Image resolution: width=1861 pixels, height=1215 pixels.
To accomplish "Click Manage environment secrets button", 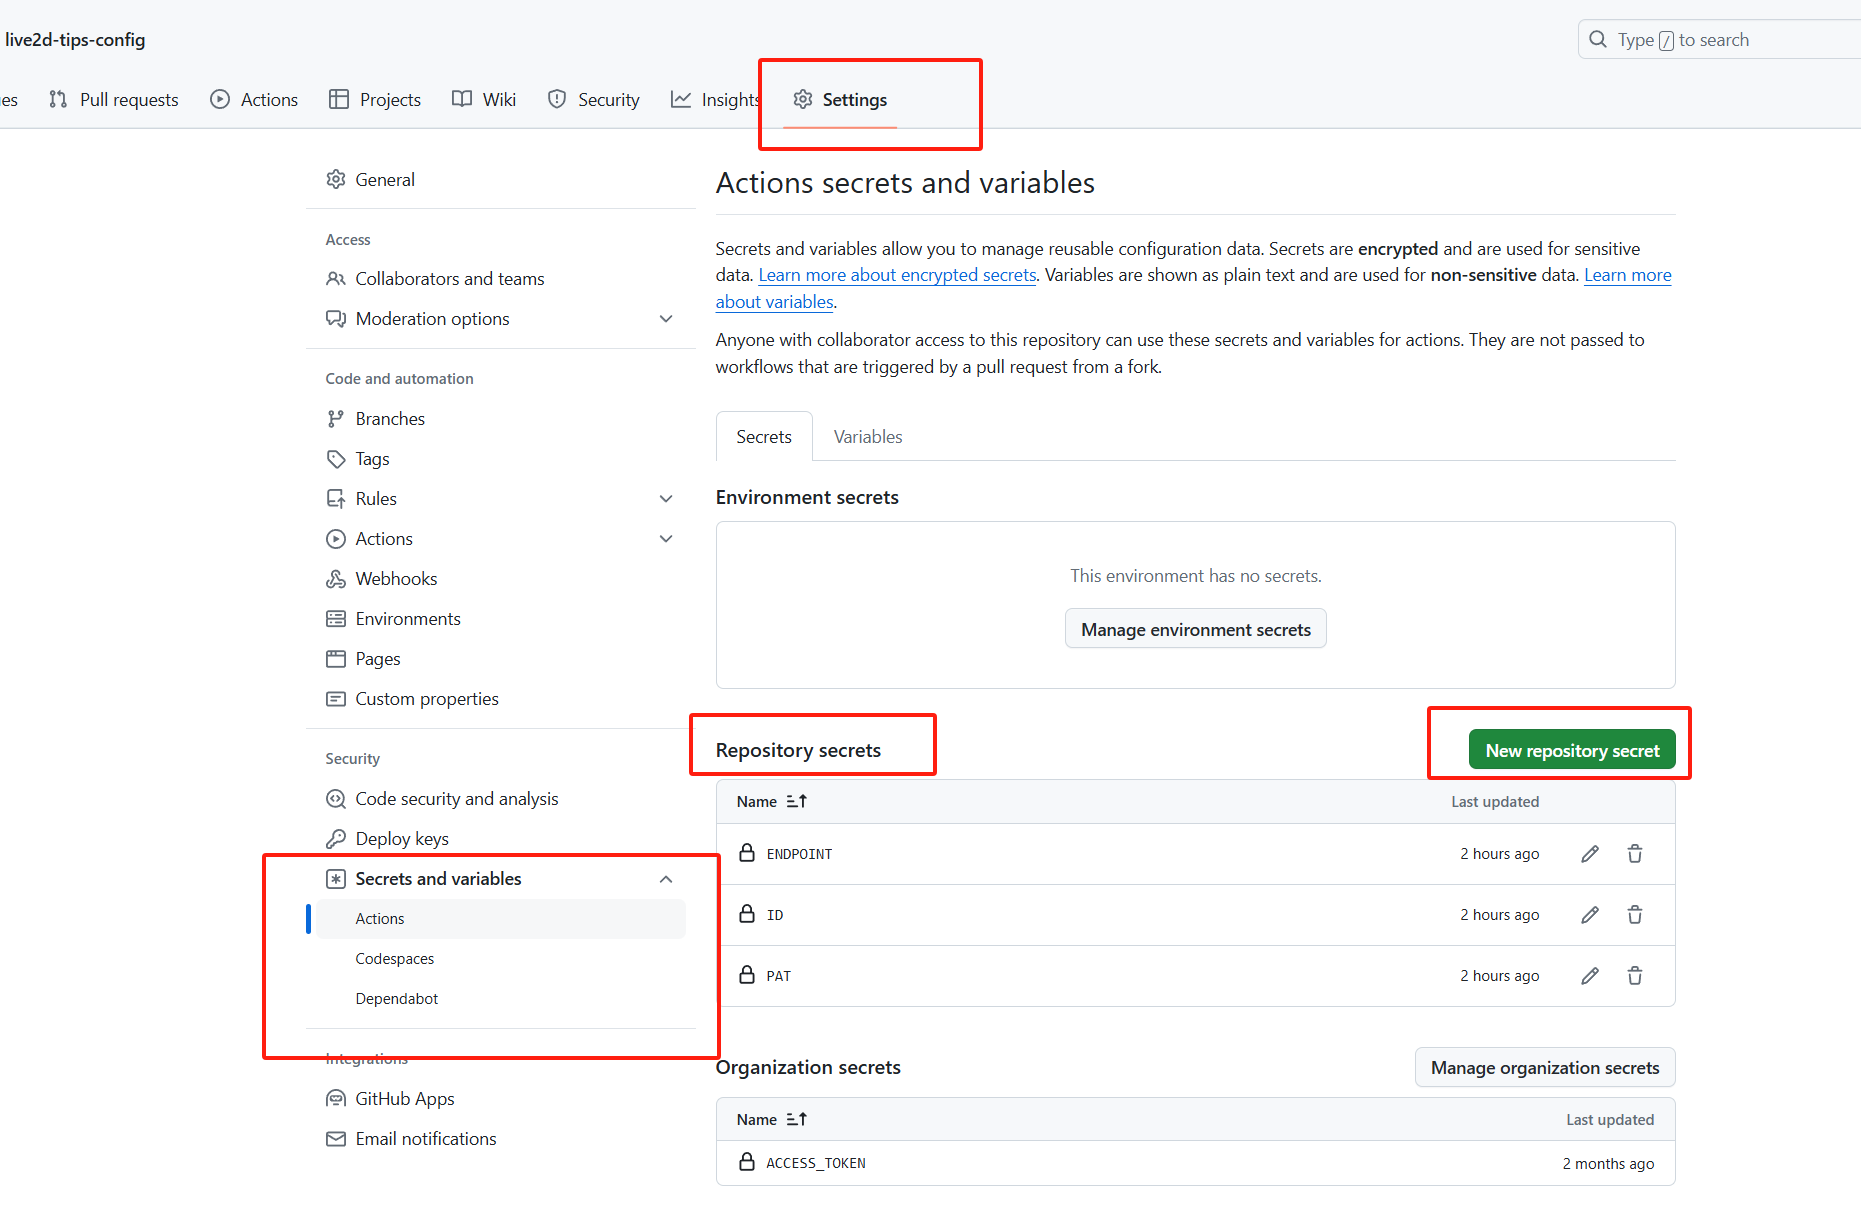I will point(1195,630).
